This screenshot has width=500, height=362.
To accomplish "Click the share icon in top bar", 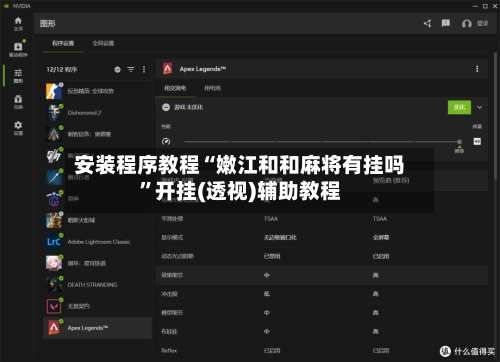I will tap(427, 23).
